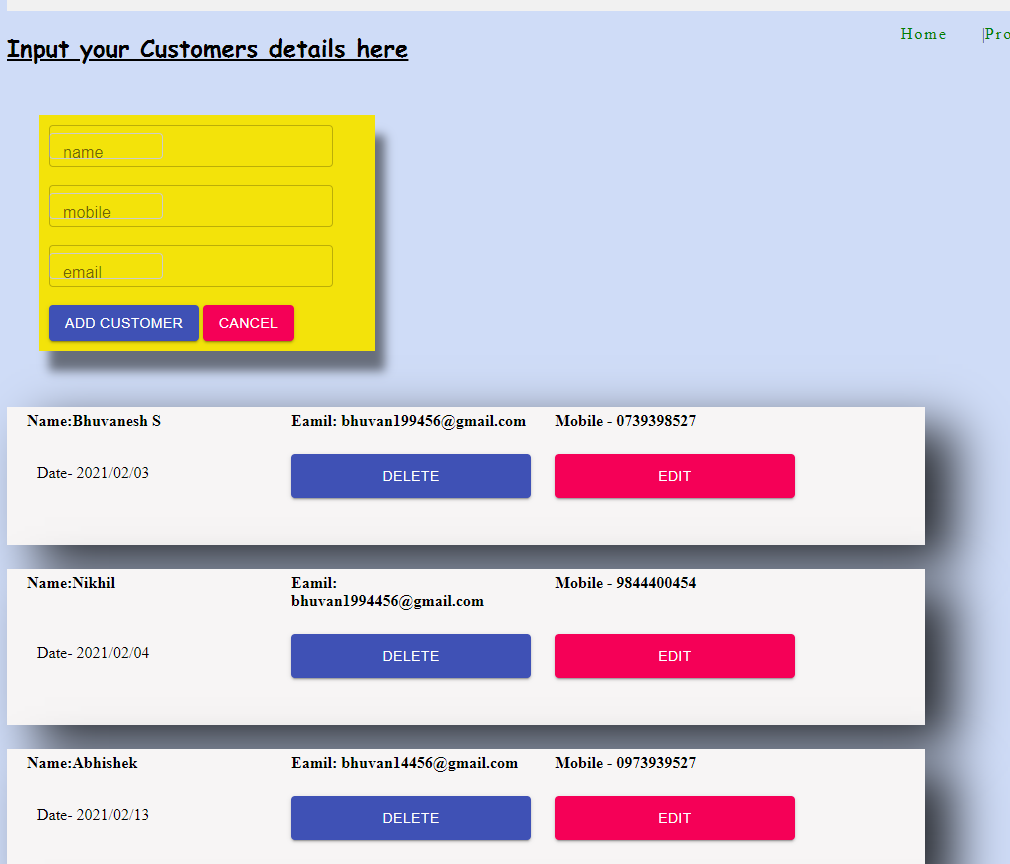1010x864 pixels.
Task: Click the date 2021/02/13
Action: (x=113, y=815)
